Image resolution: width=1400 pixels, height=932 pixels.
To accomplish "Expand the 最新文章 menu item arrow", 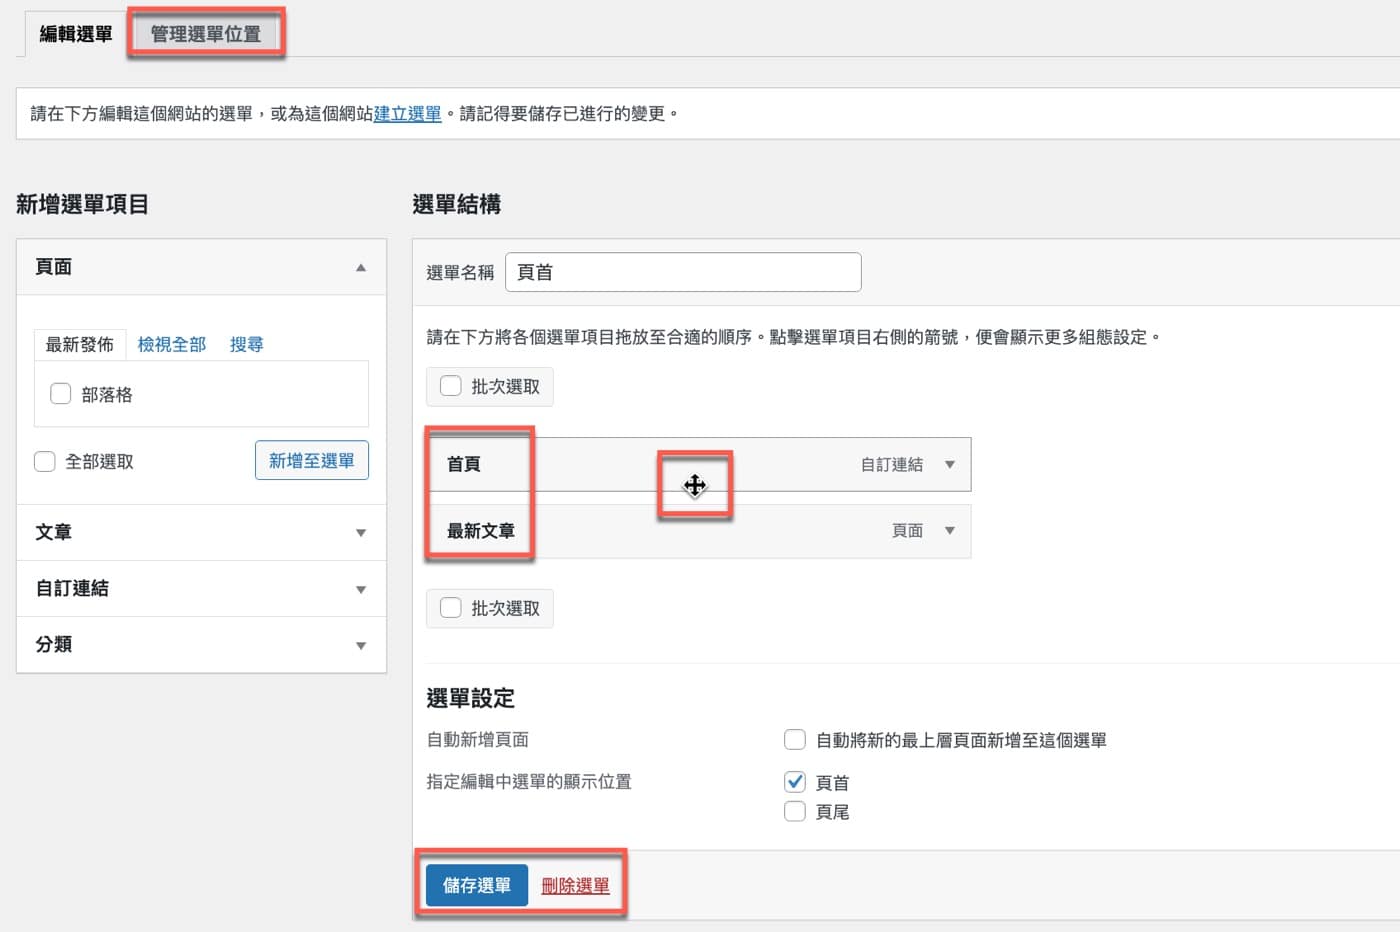I will click(x=950, y=530).
